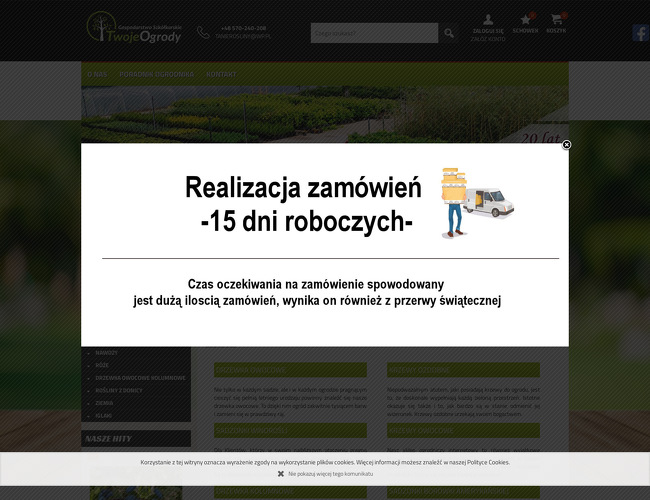Select Róże category in sidebar
Screen dimensions: 650x500
[102, 365]
